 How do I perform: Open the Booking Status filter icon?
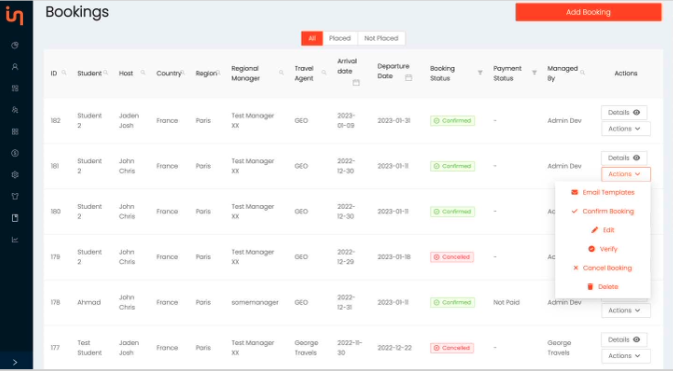click(x=480, y=73)
